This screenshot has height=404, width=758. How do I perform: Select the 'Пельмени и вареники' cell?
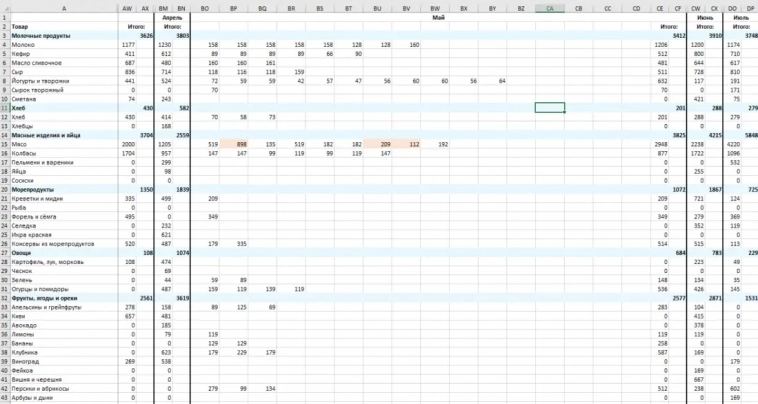(x=64, y=162)
